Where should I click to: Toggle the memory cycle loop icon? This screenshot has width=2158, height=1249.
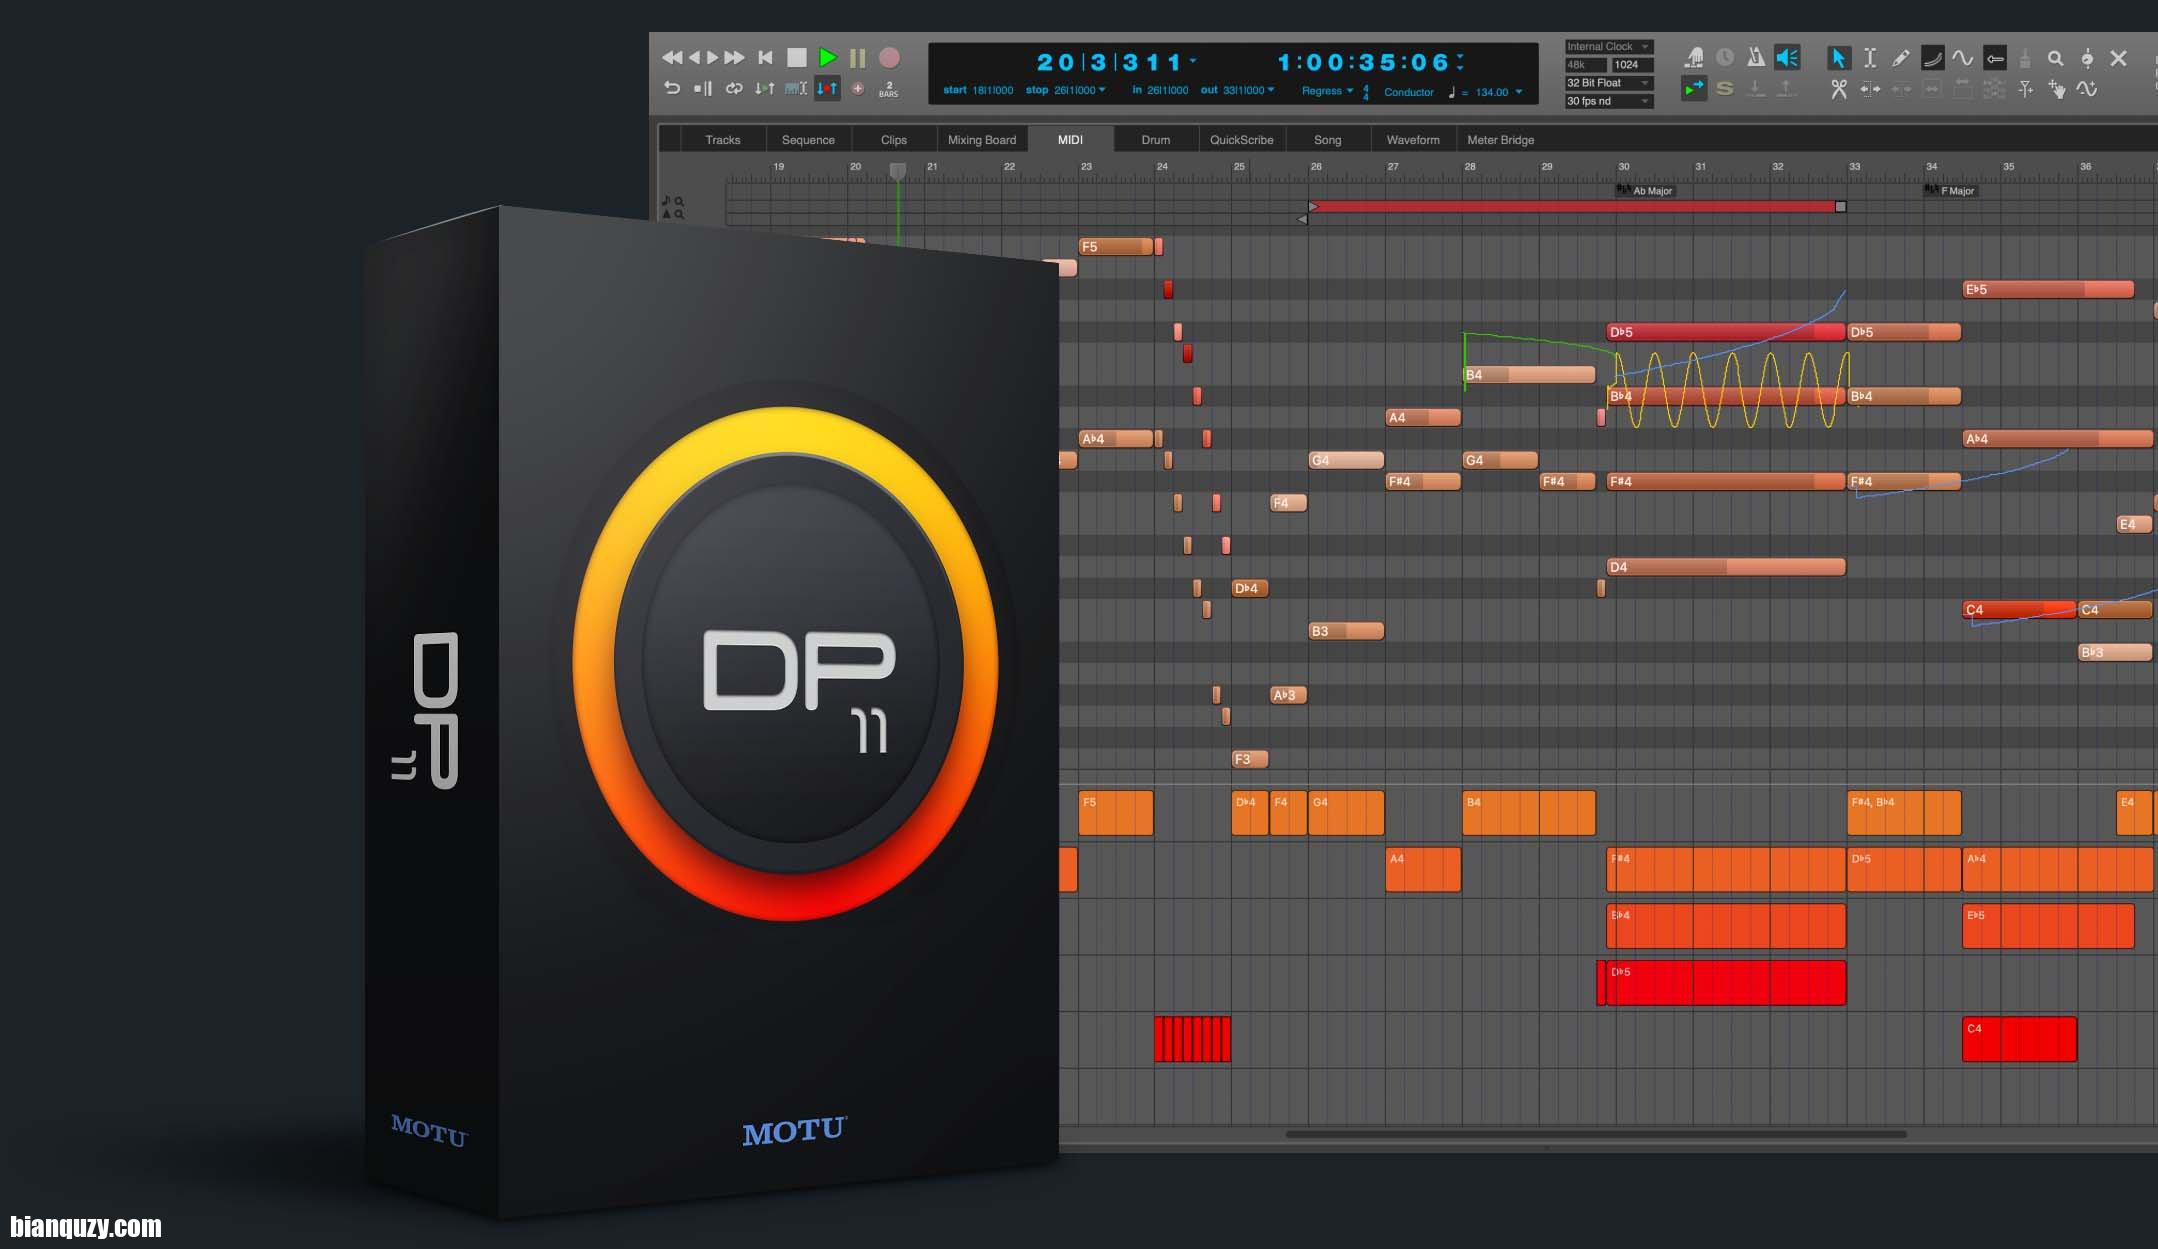(x=734, y=89)
